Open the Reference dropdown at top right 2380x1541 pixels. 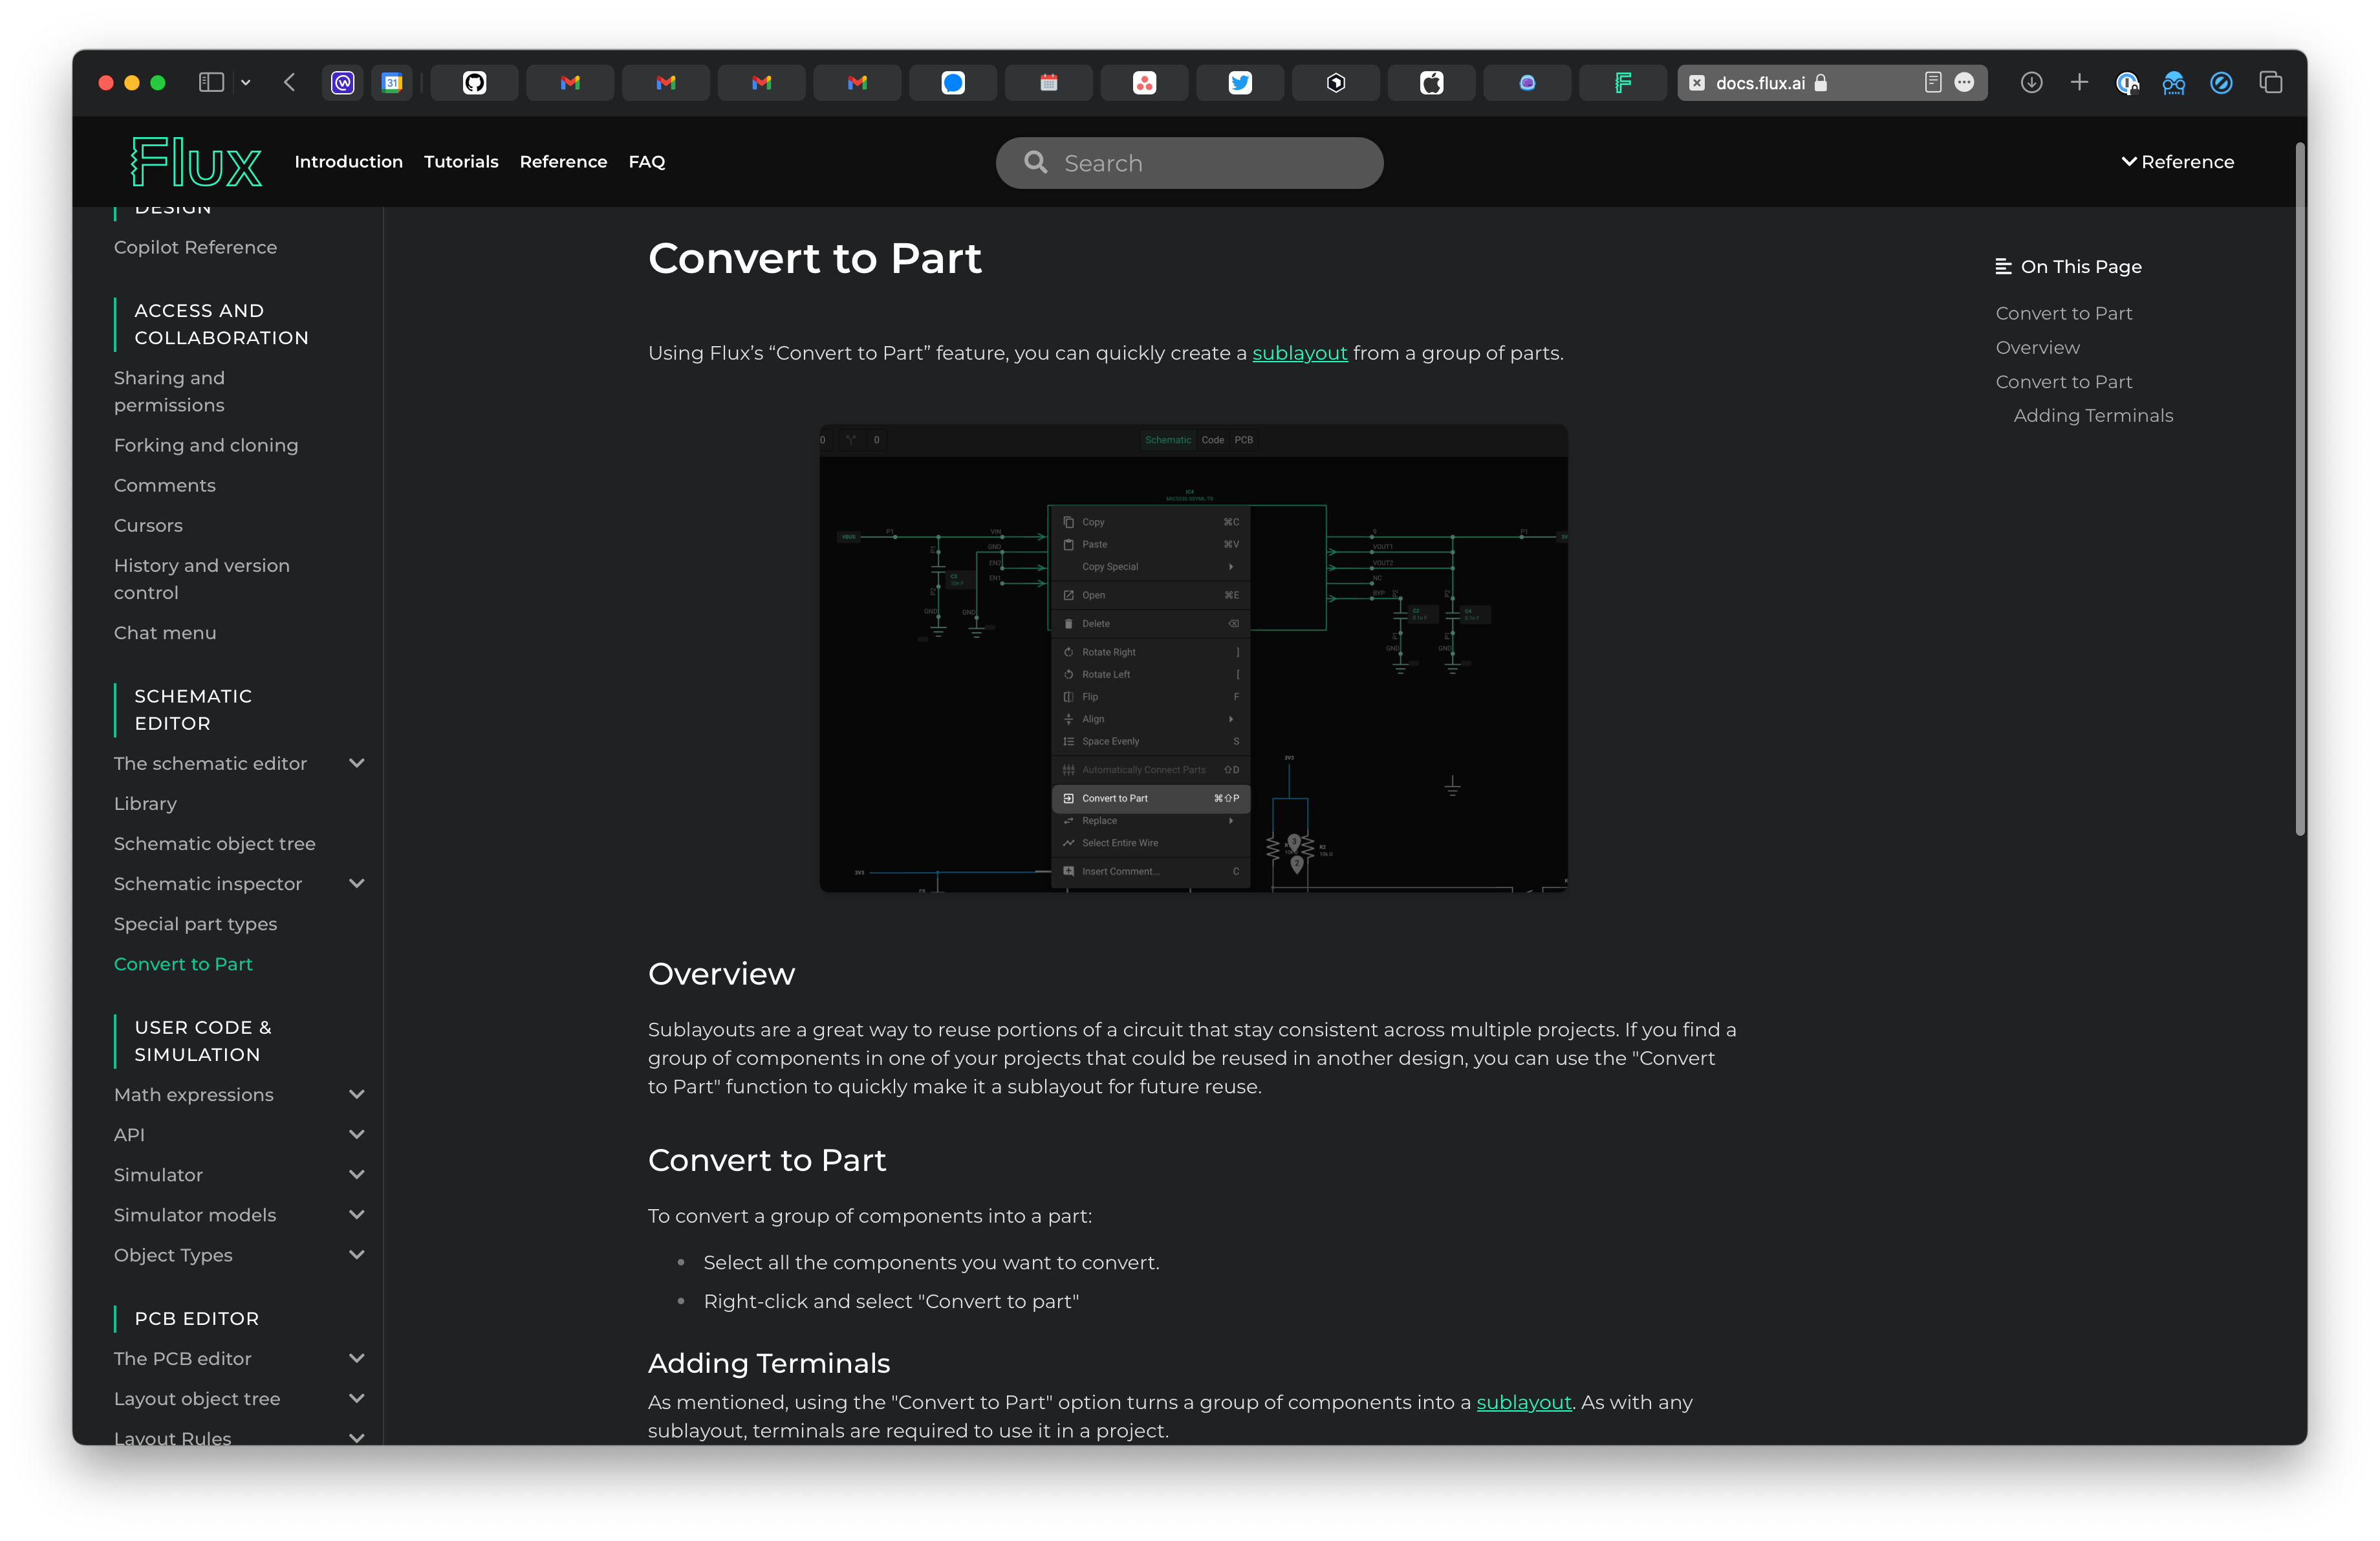coord(2177,162)
